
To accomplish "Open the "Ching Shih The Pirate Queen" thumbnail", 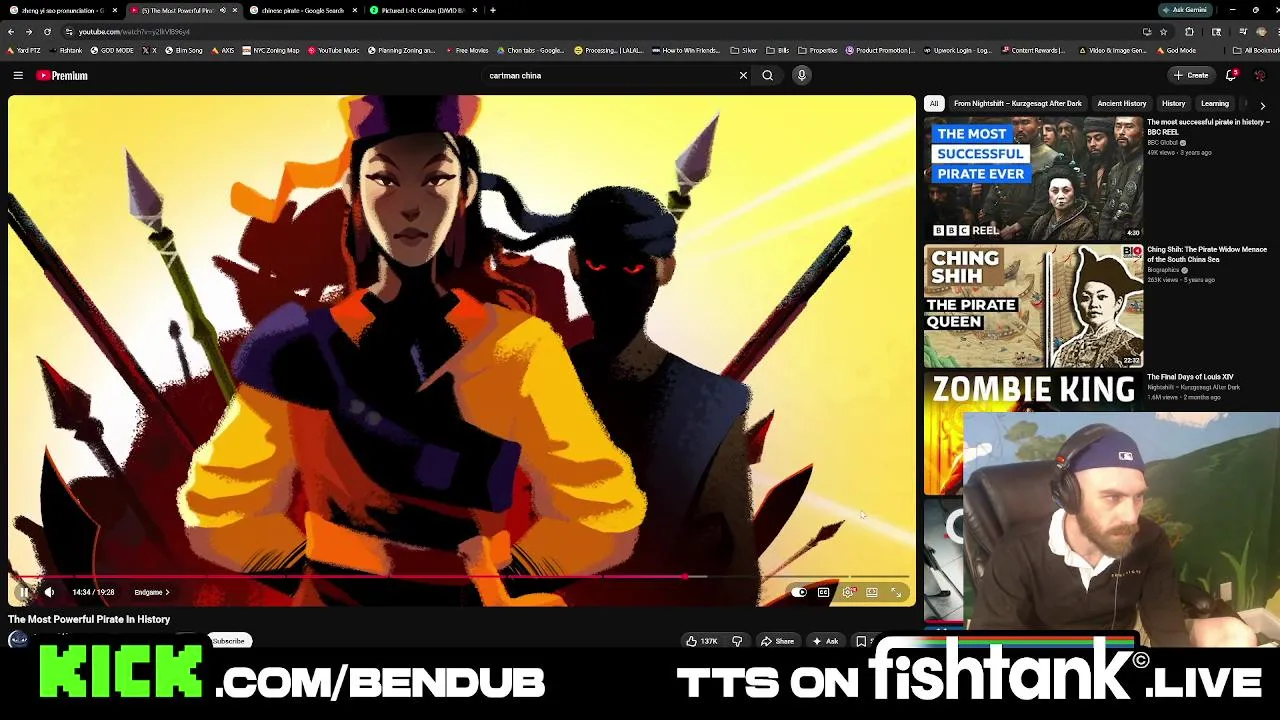I will click(x=1033, y=306).
